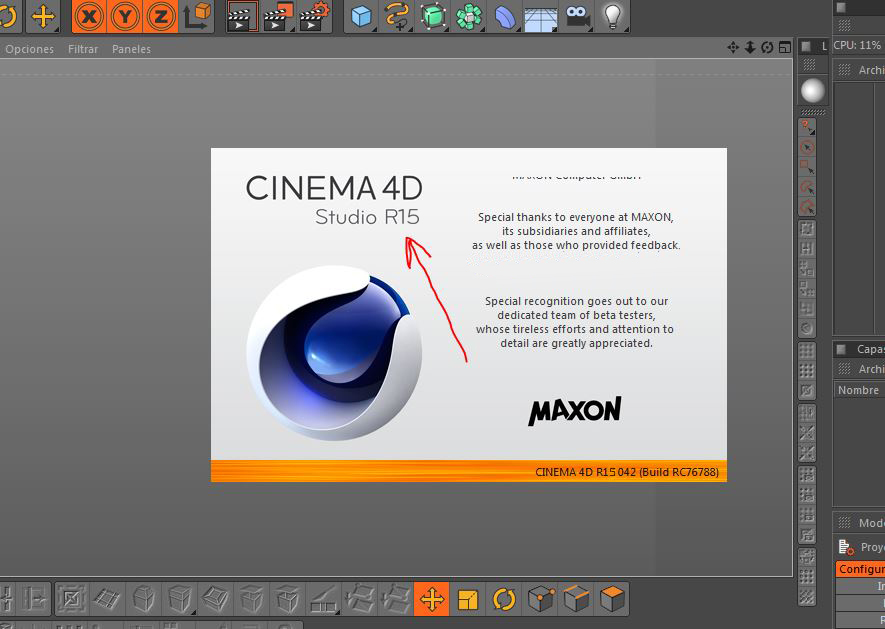Click the splash screen to dismiss it
This screenshot has width=885, height=629.
pyautogui.click(x=468, y=313)
